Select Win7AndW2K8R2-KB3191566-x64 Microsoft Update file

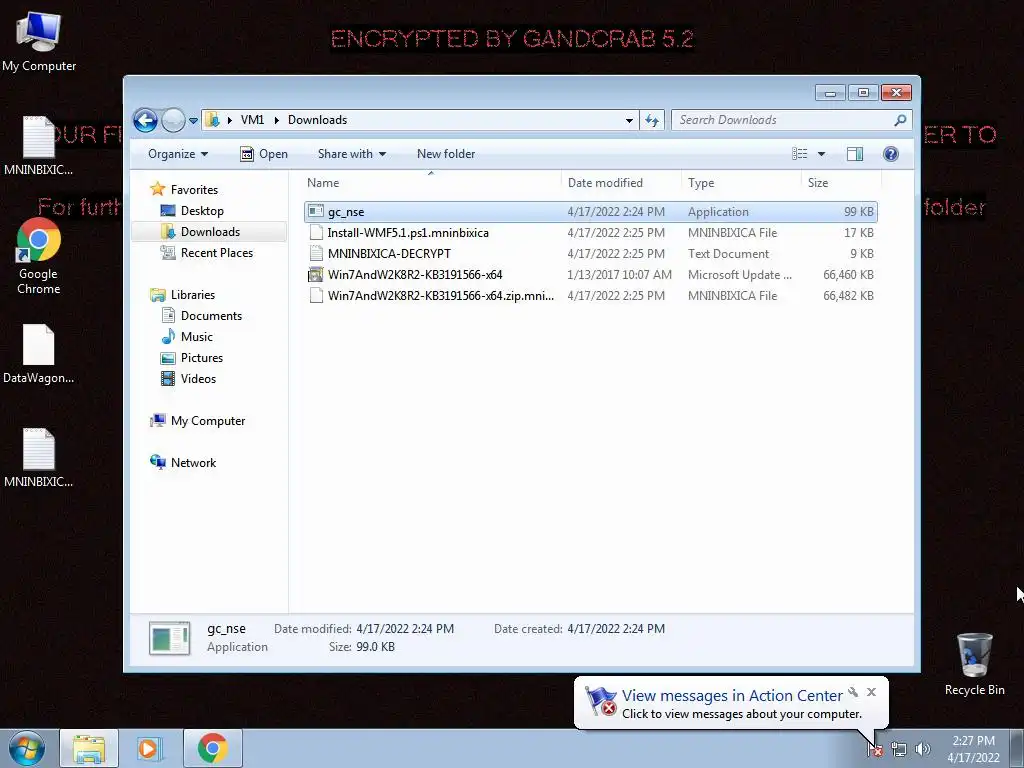pyautogui.click(x=590, y=274)
